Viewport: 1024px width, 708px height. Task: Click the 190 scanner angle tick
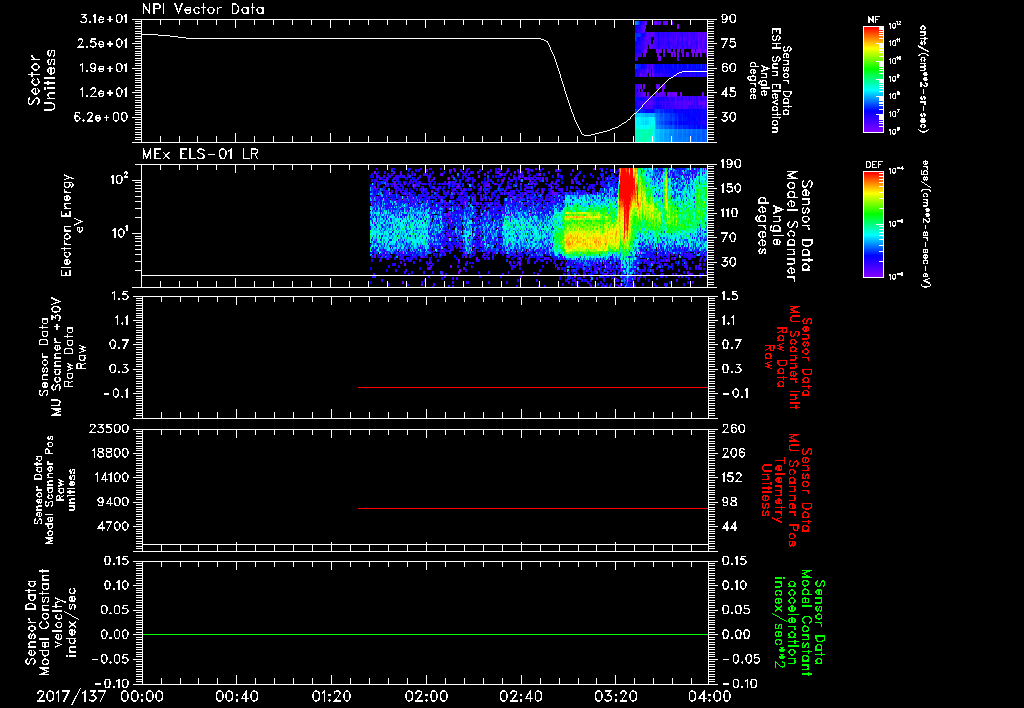tap(731, 164)
